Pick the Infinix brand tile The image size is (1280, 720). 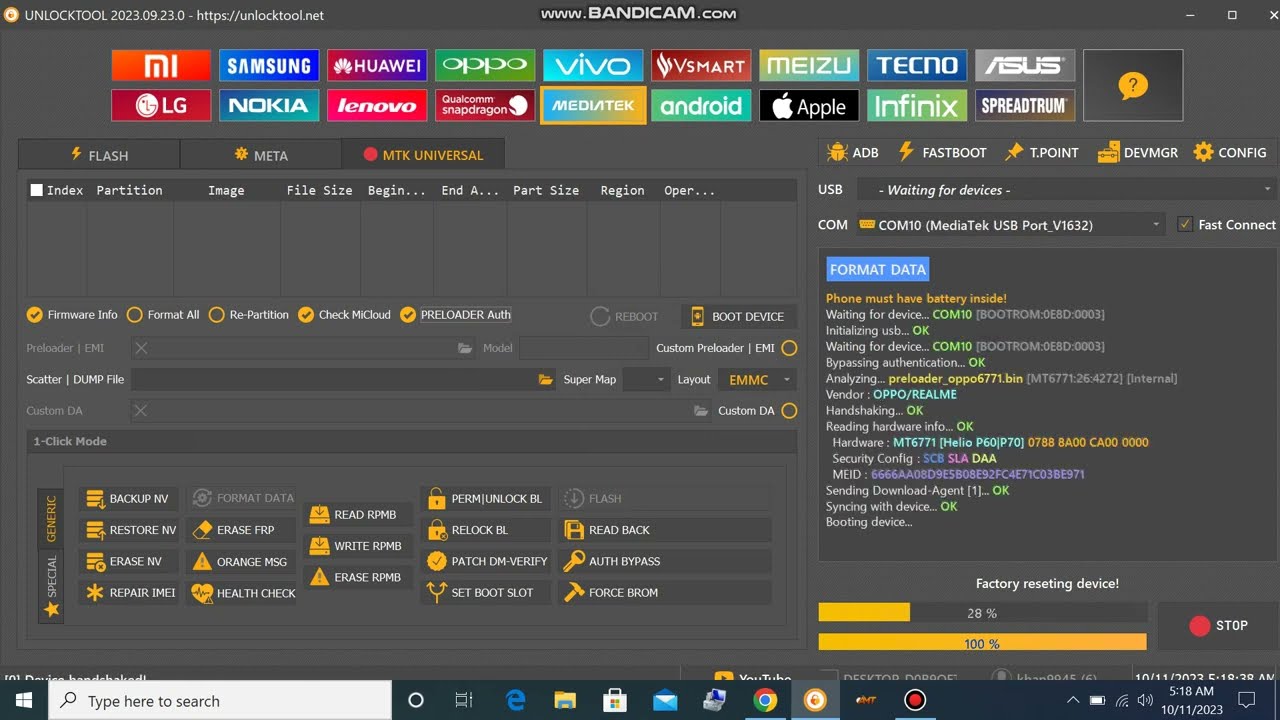tap(917, 105)
